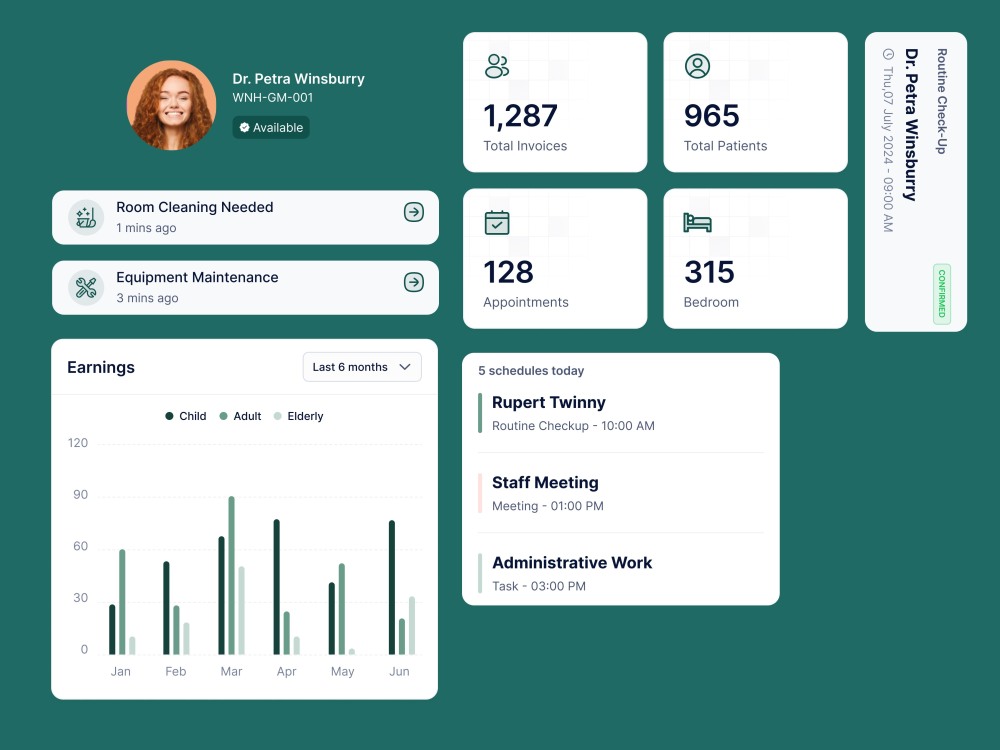This screenshot has width=1000, height=750.
Task: Click the Equipment Maintenance tools icon
Action: tap(85, 287)
